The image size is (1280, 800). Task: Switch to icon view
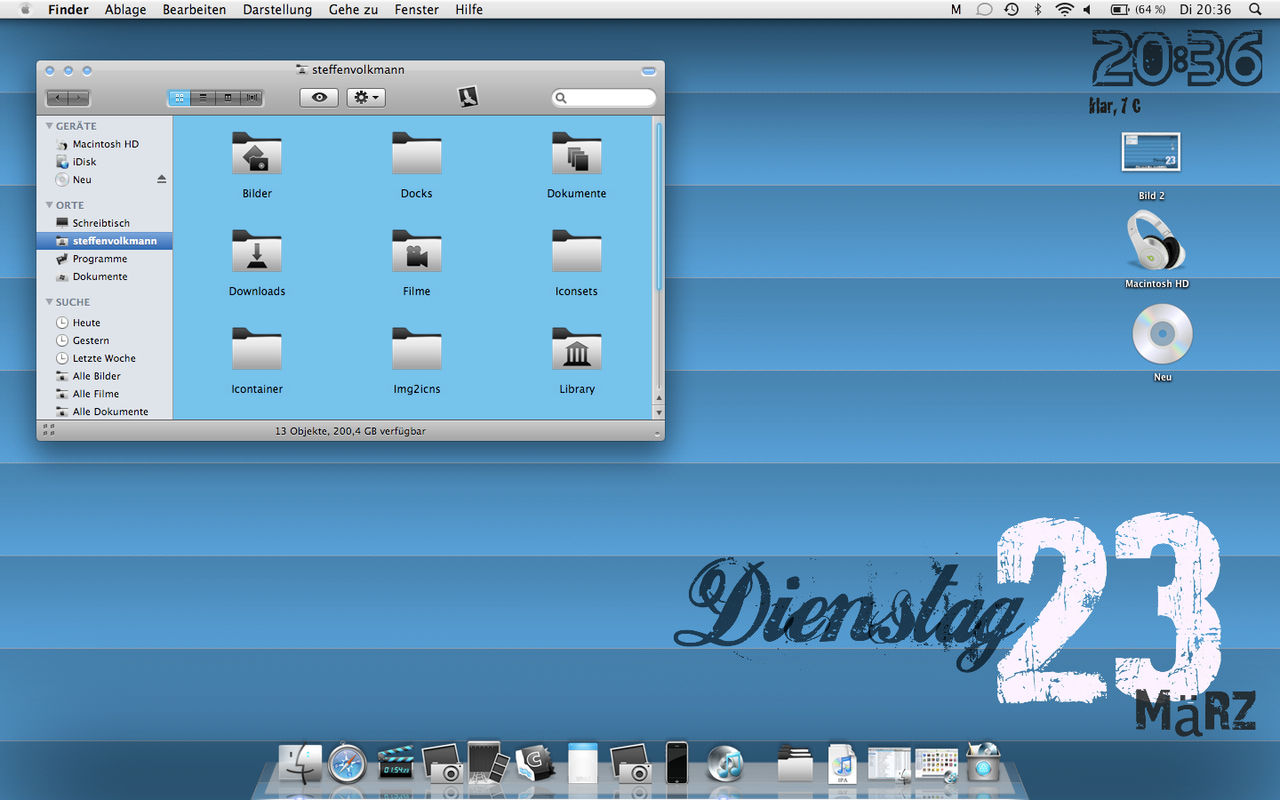point(179,98)
